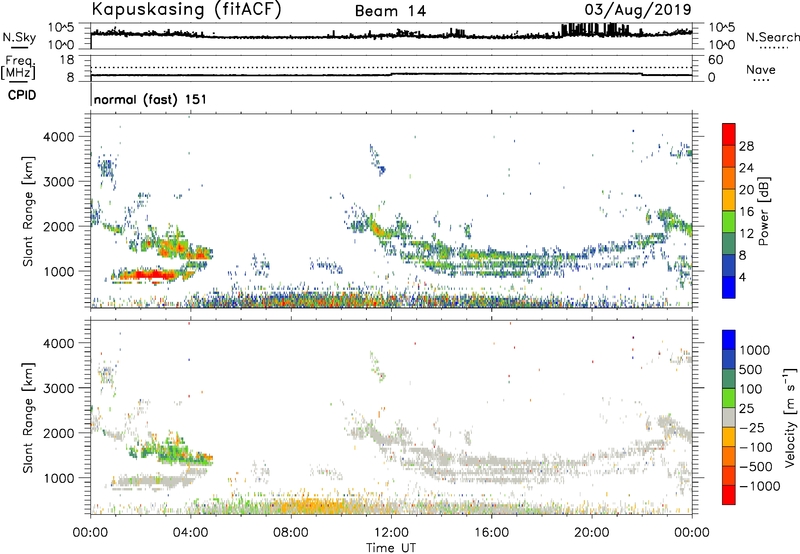This screenshot has width=800, height=554.
Task: Select the '12' value on Power color bar
Action: [x=746, y=234]
